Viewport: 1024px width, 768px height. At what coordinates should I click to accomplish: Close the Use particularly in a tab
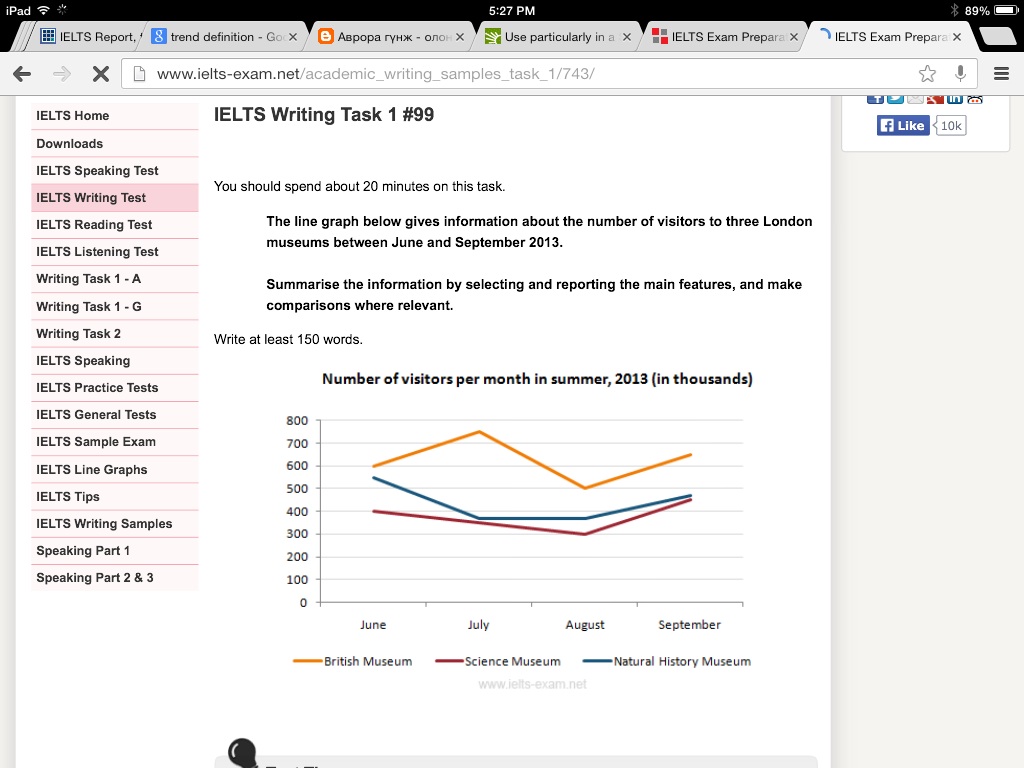coord(627,37)
